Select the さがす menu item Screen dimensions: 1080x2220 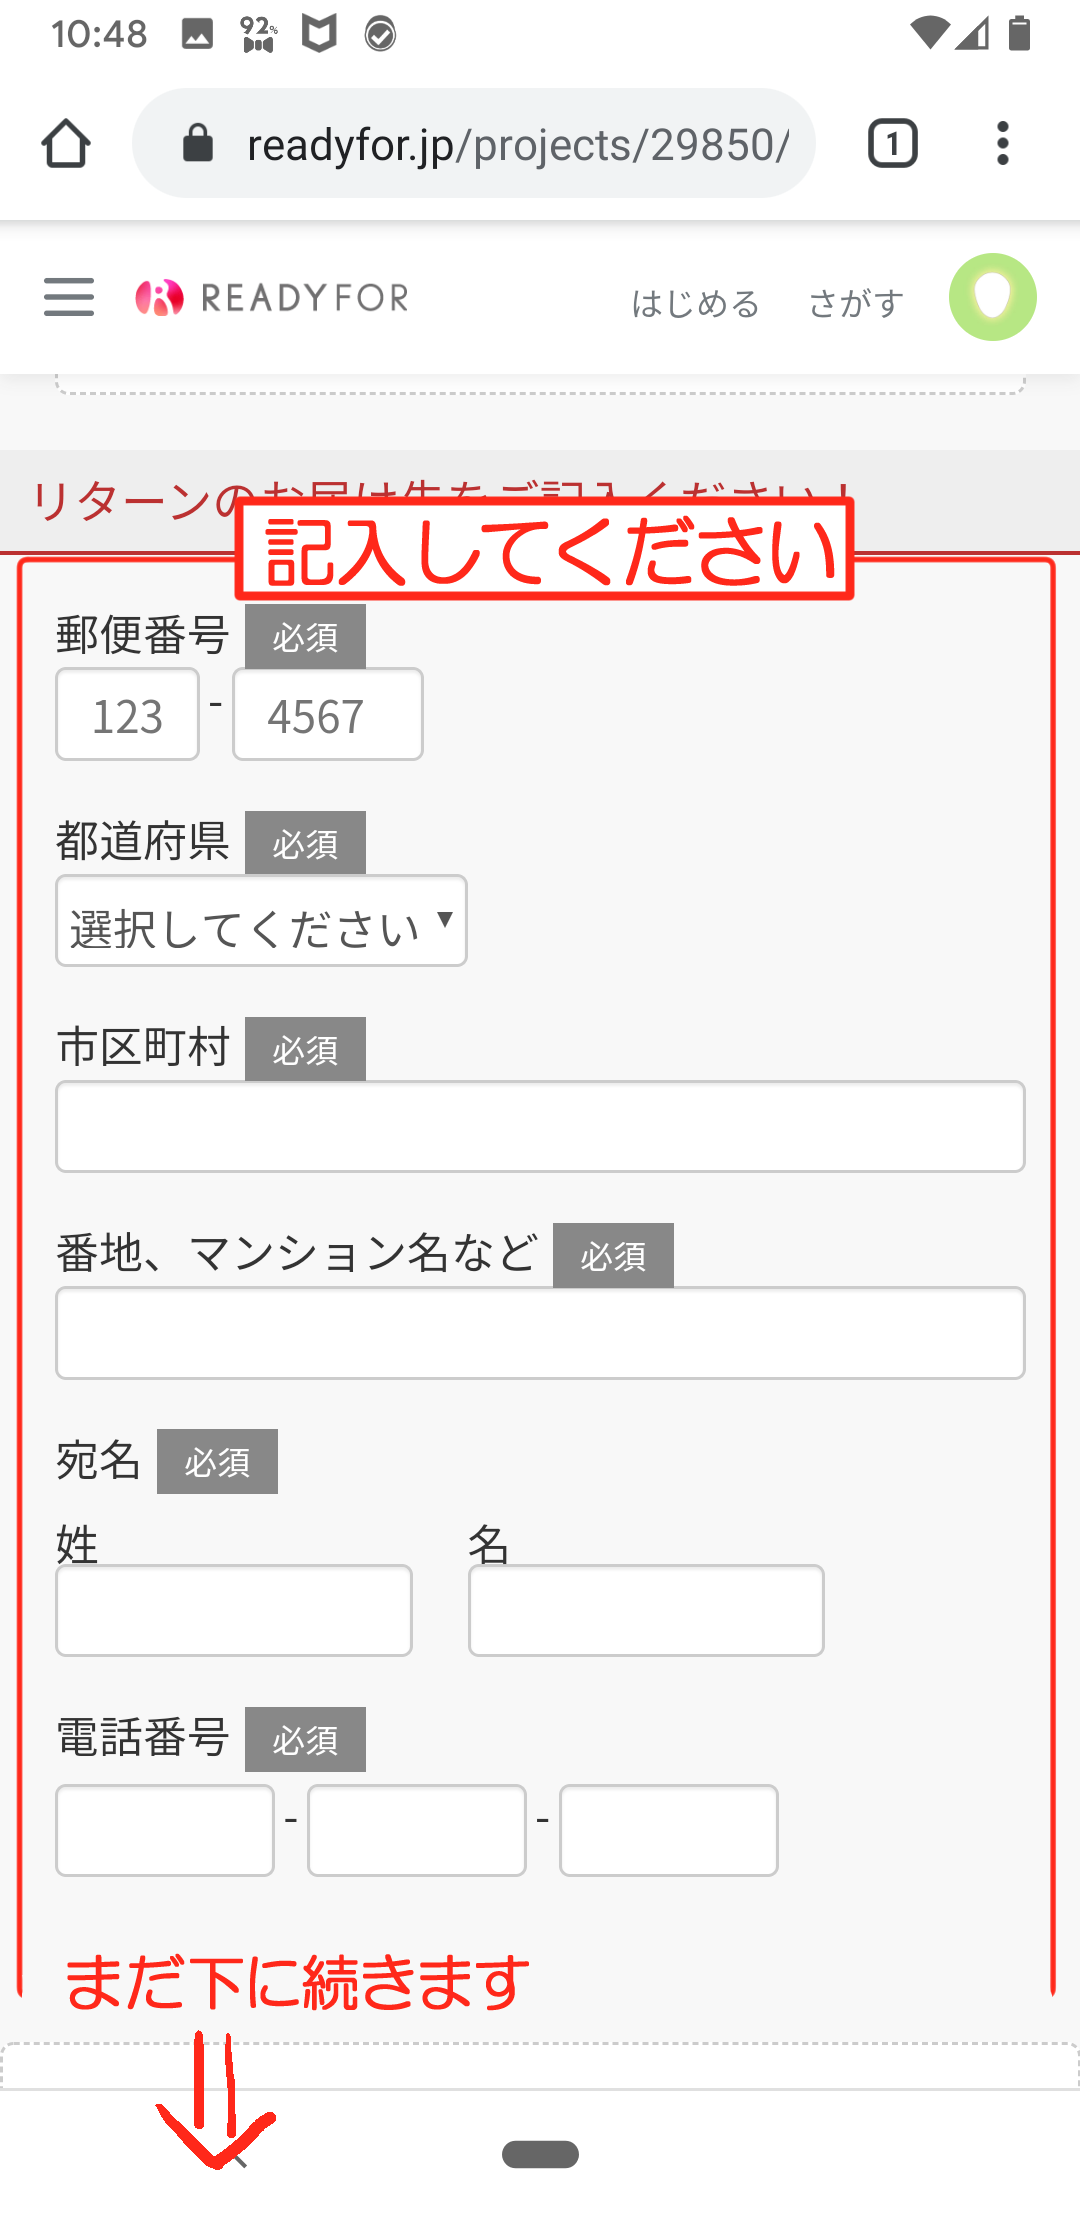pos(856,303)
